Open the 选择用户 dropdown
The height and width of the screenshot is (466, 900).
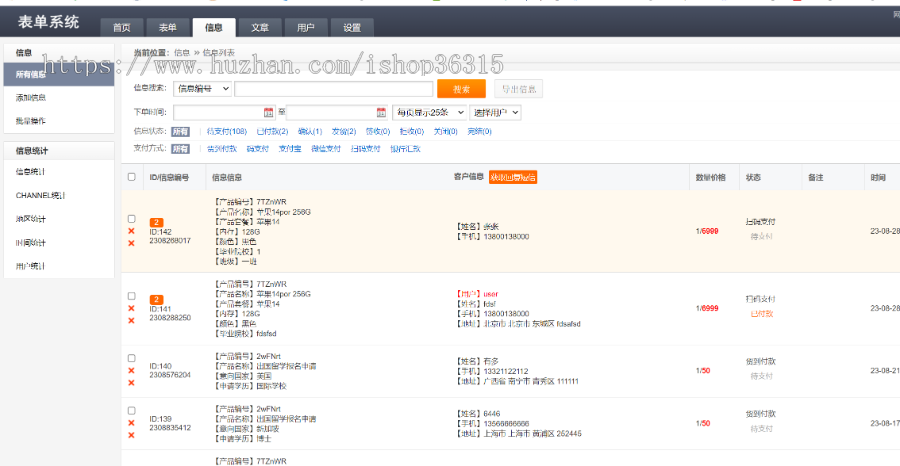pos(495,112)
